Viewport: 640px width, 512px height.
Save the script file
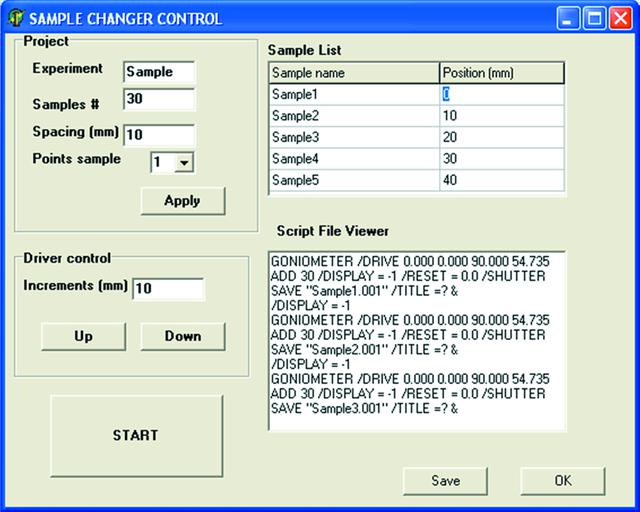point(445,481)
